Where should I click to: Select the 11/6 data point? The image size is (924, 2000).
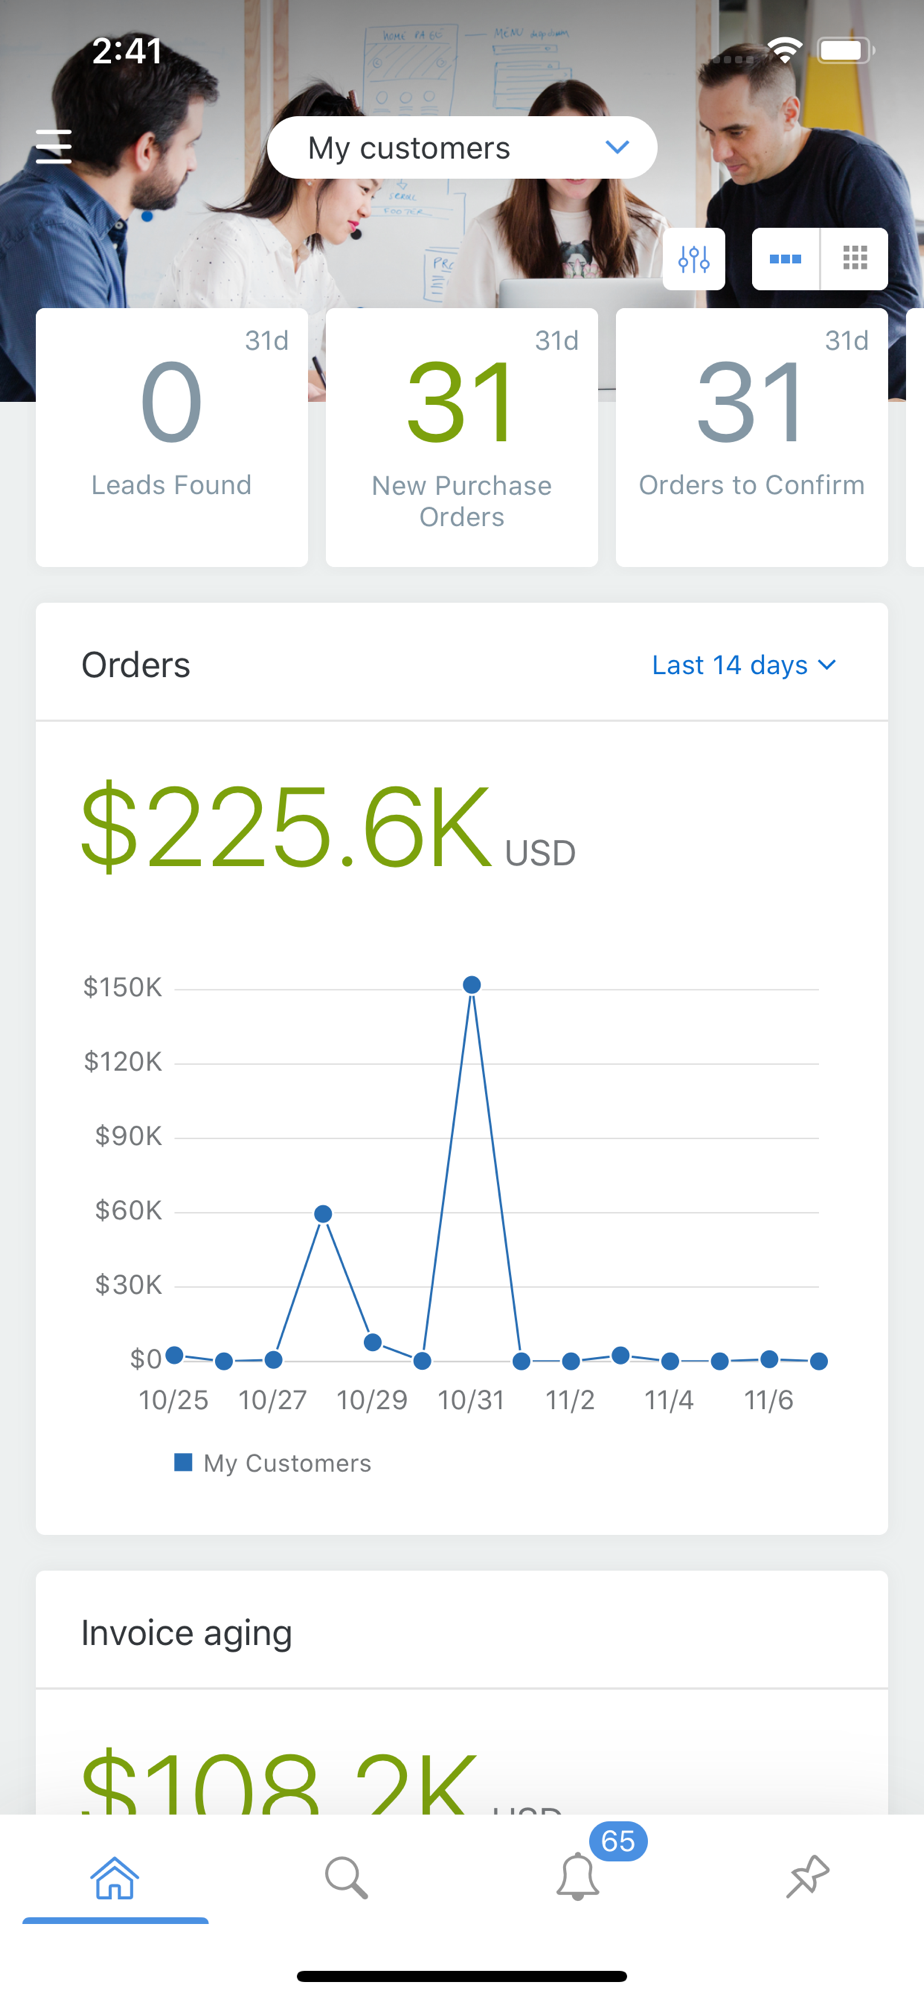coord(769,1359)
